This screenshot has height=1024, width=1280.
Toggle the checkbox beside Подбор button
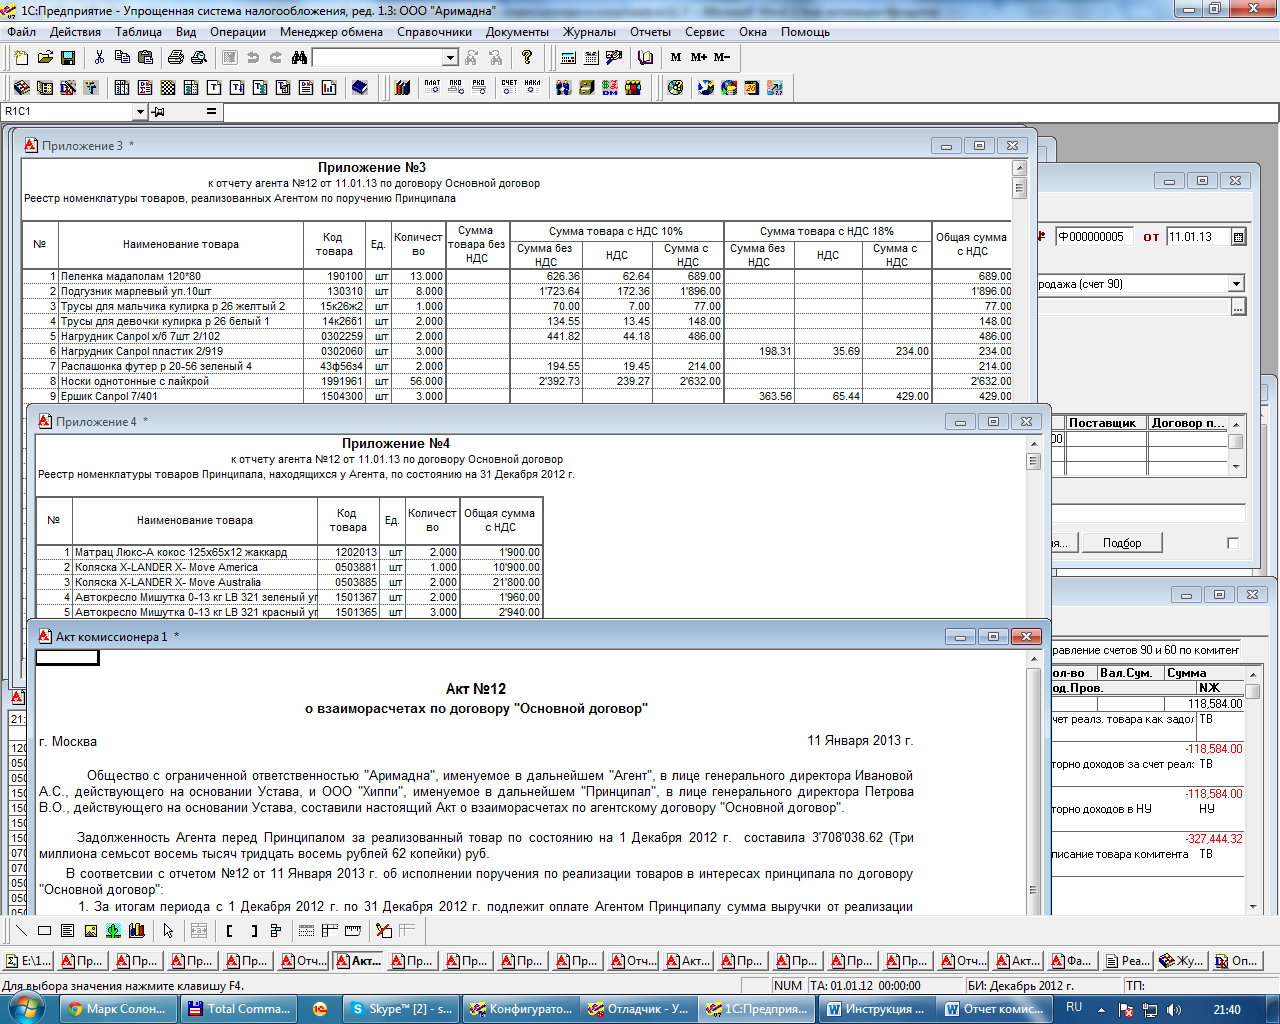pyautogui.click(x=1232, y=543)
